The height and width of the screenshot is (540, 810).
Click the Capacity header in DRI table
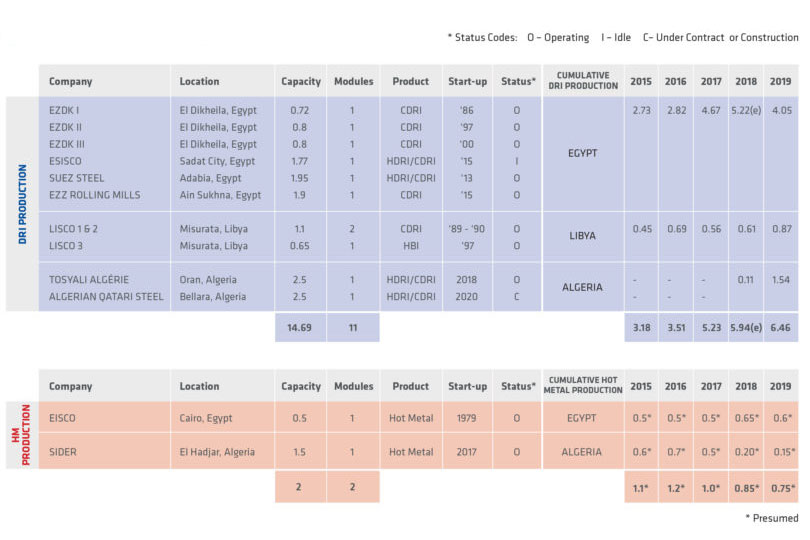[301, 81]
